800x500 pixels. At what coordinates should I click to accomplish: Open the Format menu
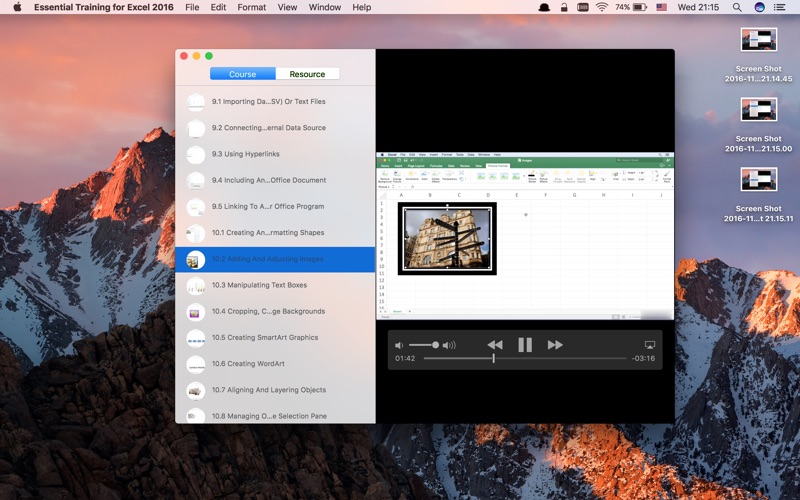tap(252, 7)
